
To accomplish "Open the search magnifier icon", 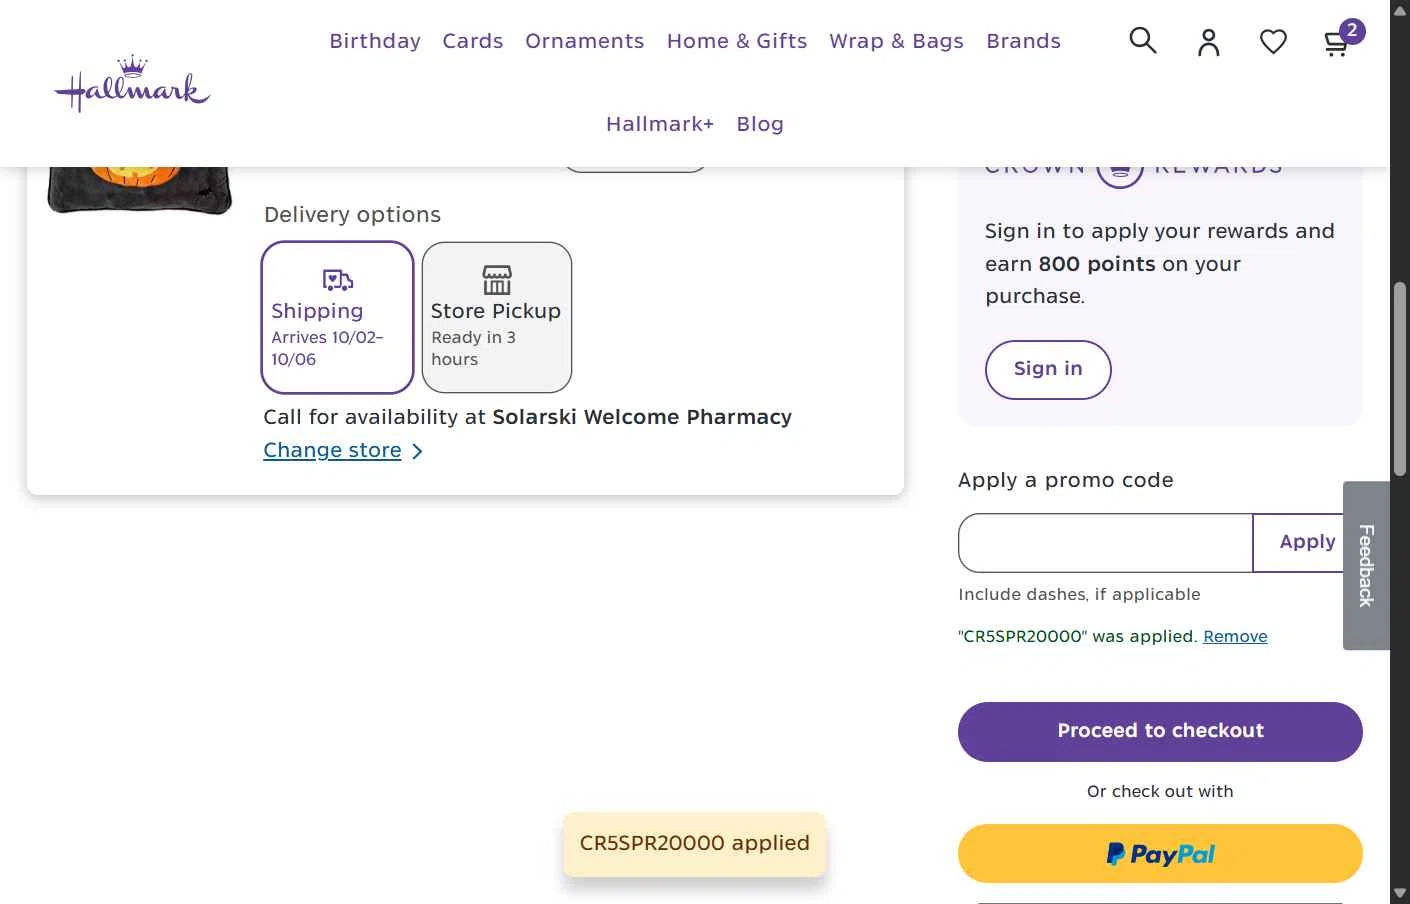I will click(x=1142, y=41).
